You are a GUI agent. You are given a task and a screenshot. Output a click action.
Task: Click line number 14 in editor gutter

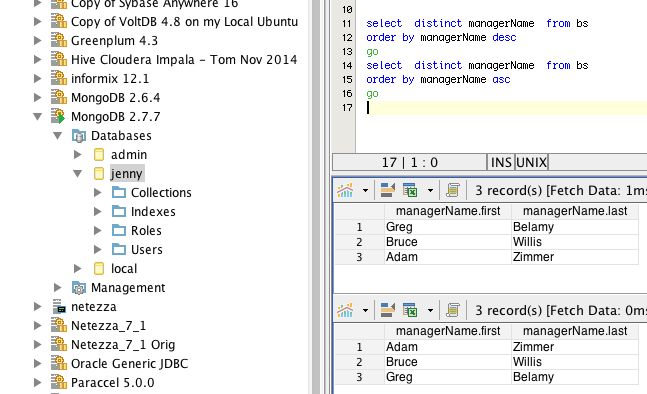pyautogui.click(x=347, y=66)
